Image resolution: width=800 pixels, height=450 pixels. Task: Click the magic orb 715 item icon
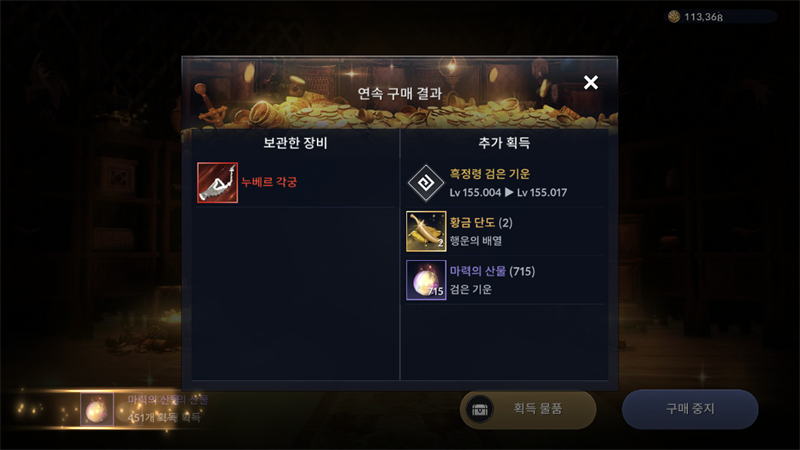point(426,280)
